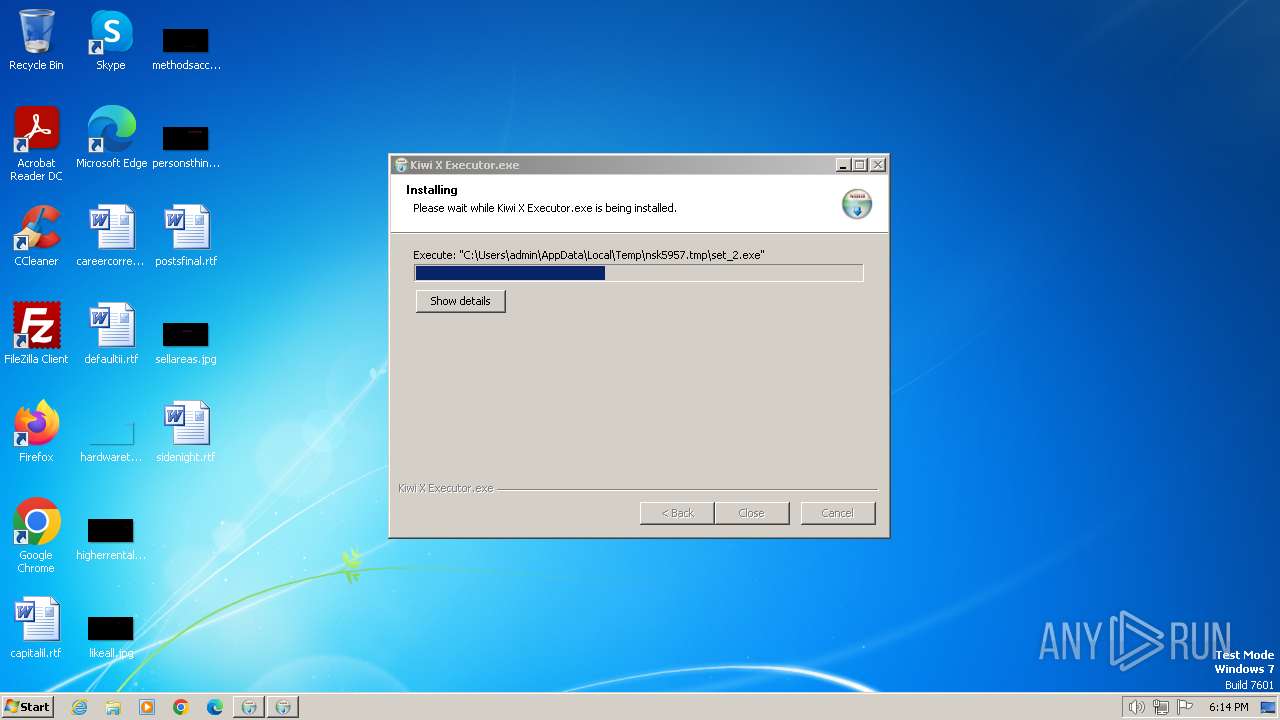Select careercorre... RTF document
This screenshot has width=1280, height=720.
tap(111, 235)
